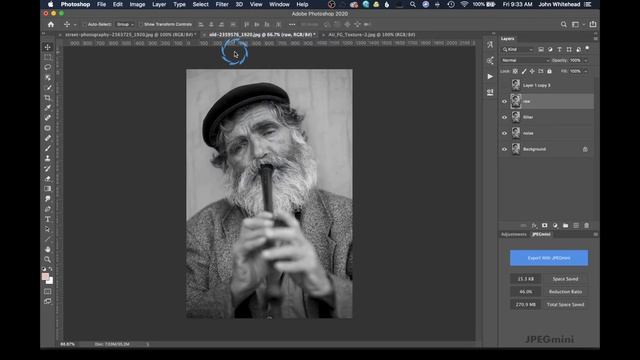The image size is (640, 360).
Task: Select the Clone Stamp tool
Action: (x=48, y=158)
